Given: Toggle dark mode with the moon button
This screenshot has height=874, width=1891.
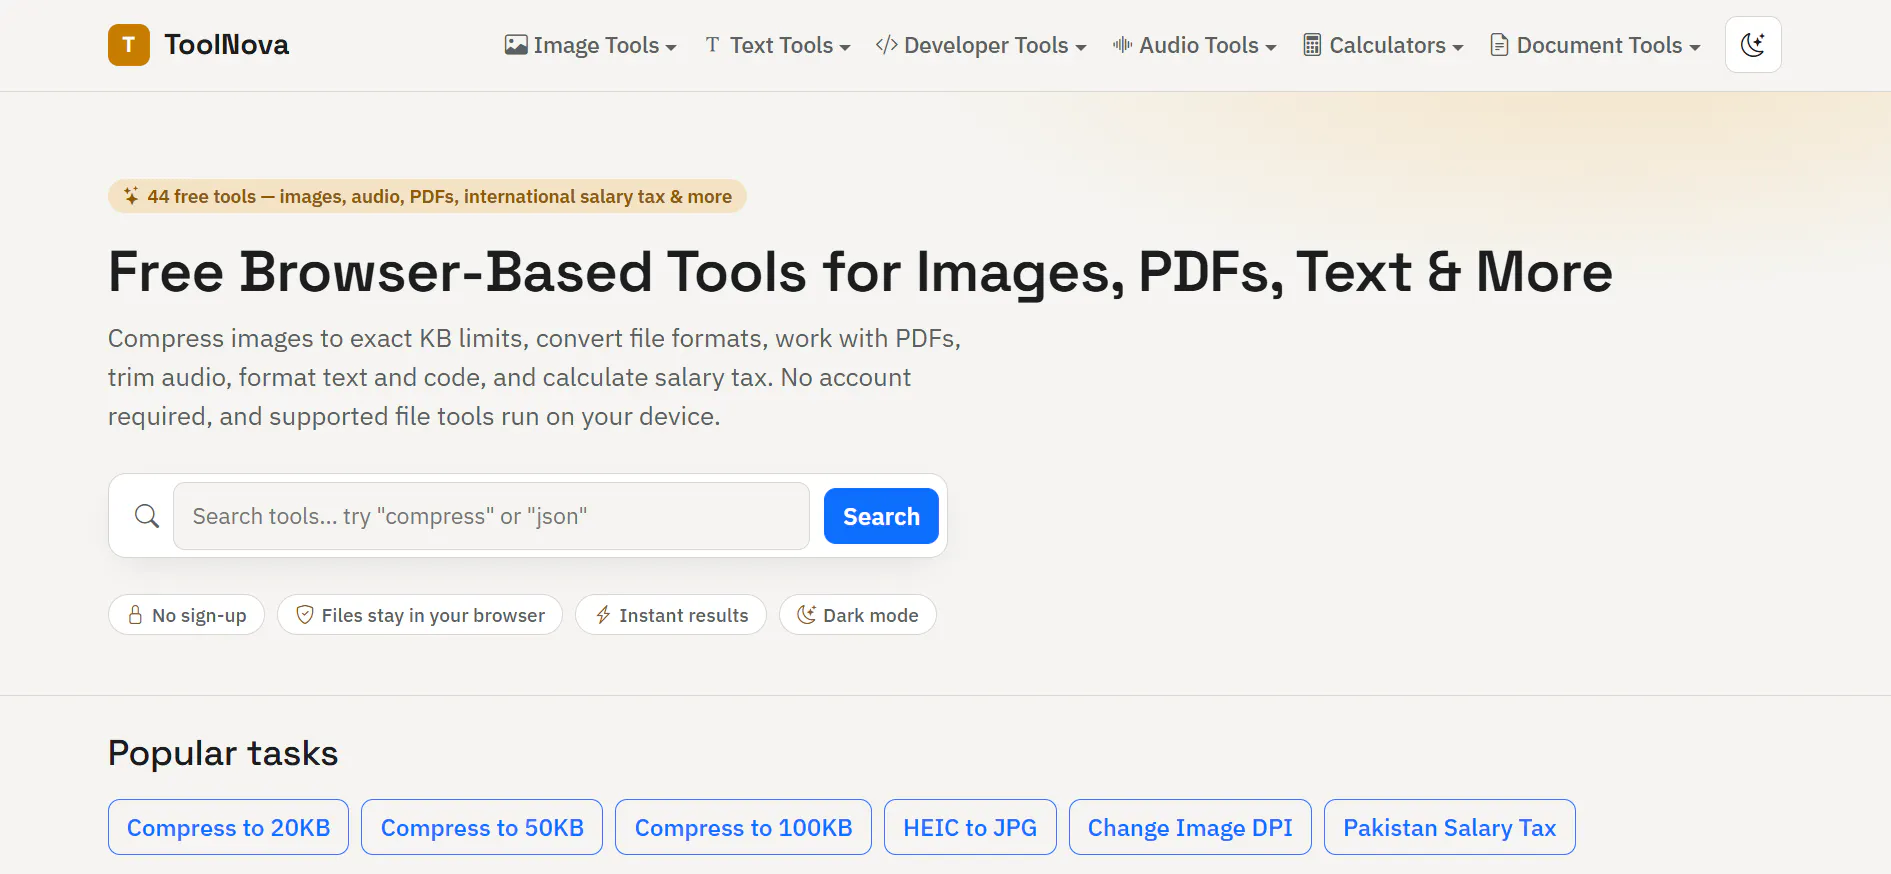Looking at the screenshot, I should pyautogui.click(x=1753, y=45).
